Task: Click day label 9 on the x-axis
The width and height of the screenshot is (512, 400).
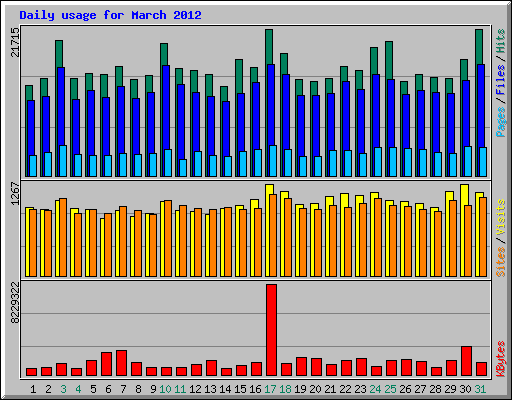Action: pos(153,389)
